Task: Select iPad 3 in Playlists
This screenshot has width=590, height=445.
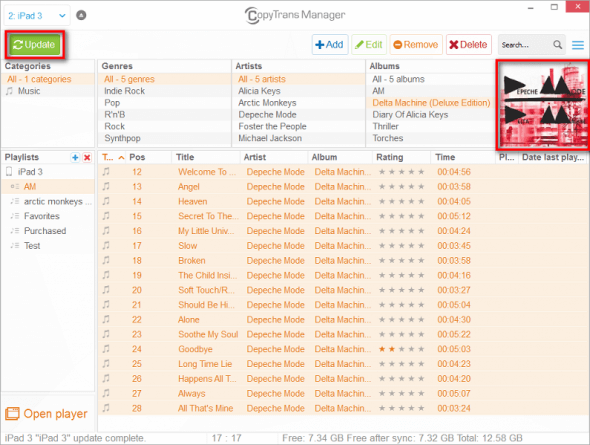Action: (x=48, y=172)
